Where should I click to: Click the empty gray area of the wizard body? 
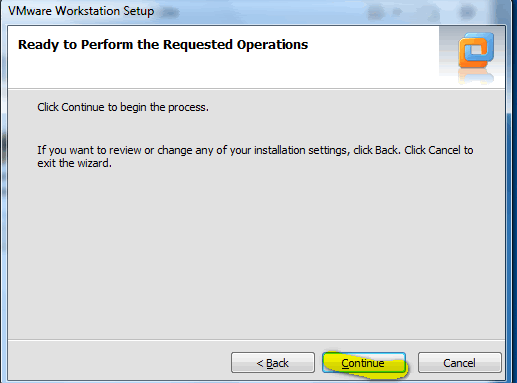click(x=256, y=253)
